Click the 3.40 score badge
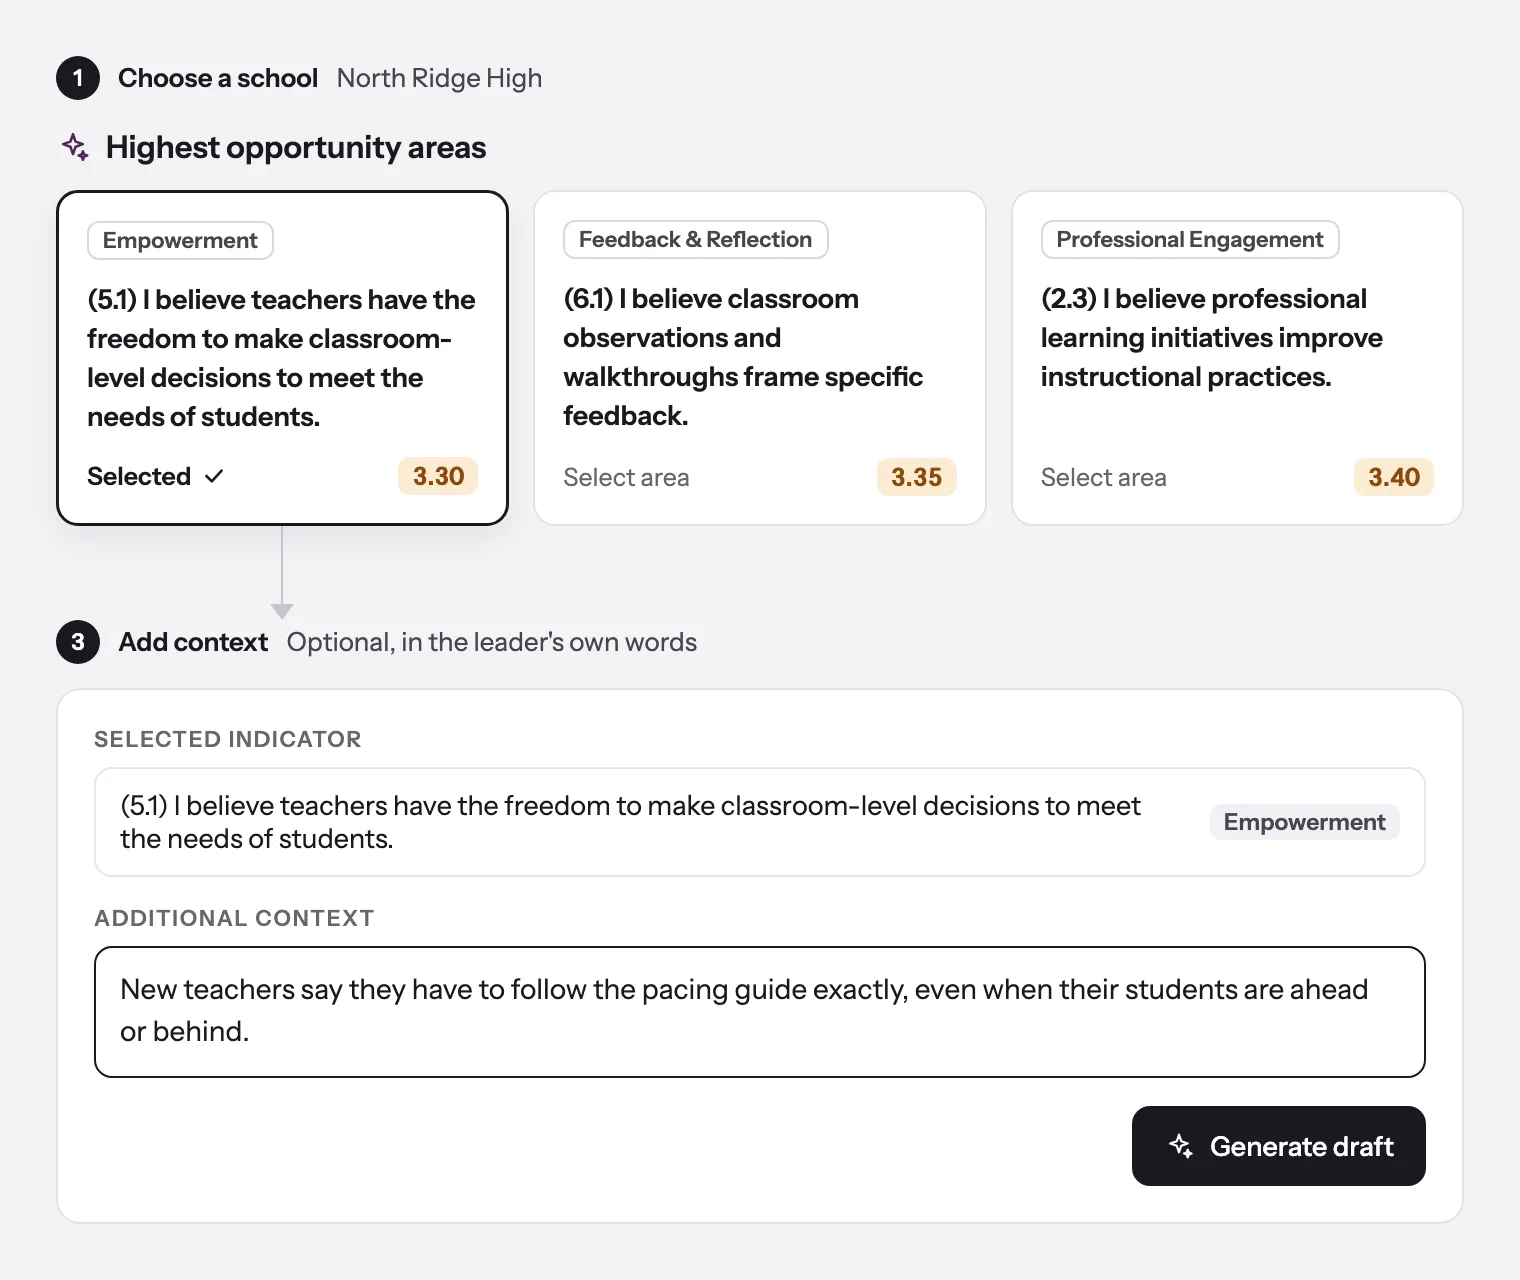The height and width of the screenshot is (1280, 1520). tap(1393, 477)
